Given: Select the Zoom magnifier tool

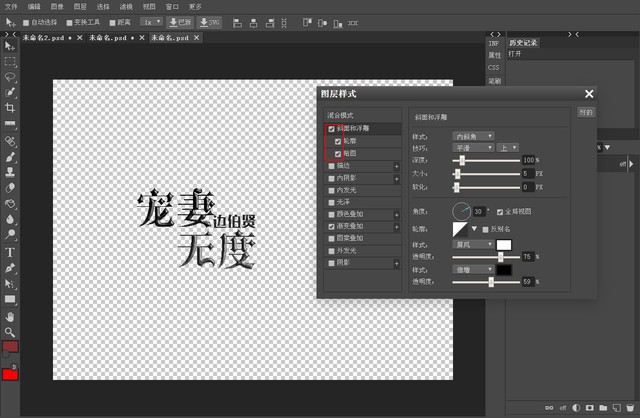Looking at the screenshot, I should click(x=10, y=332).
